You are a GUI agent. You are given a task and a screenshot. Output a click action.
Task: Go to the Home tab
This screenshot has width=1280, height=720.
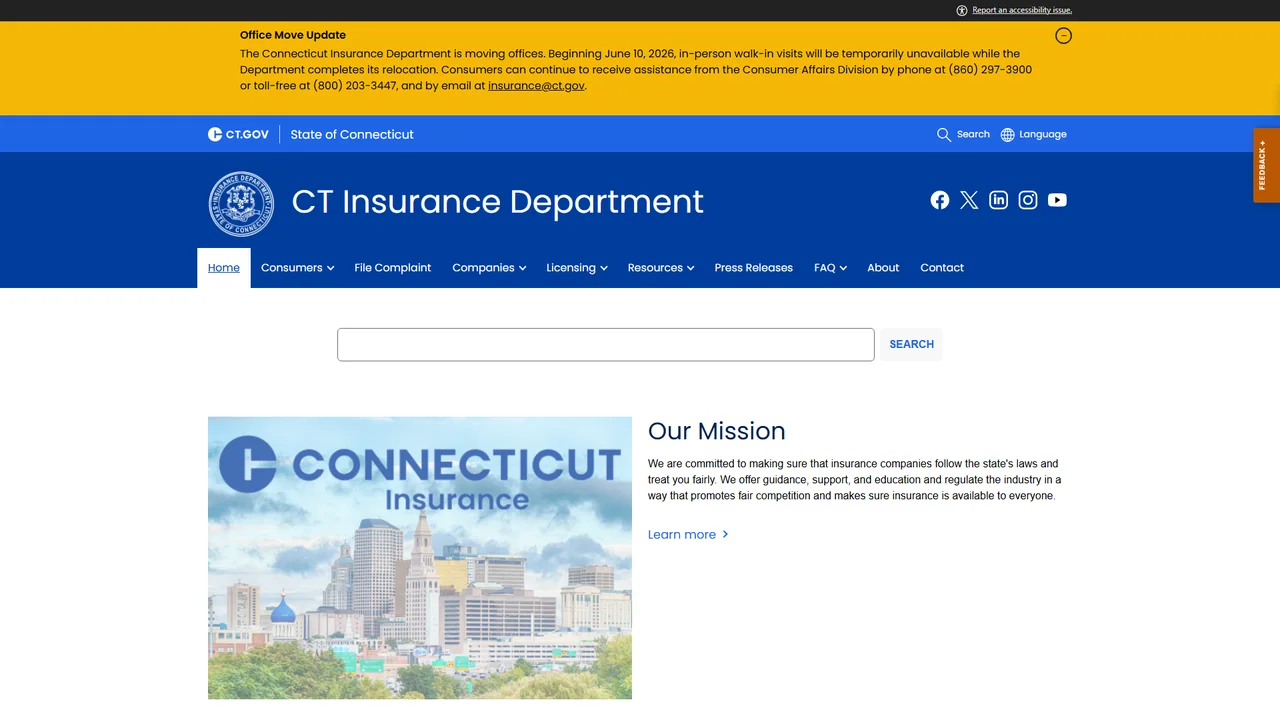coord(224,268)
